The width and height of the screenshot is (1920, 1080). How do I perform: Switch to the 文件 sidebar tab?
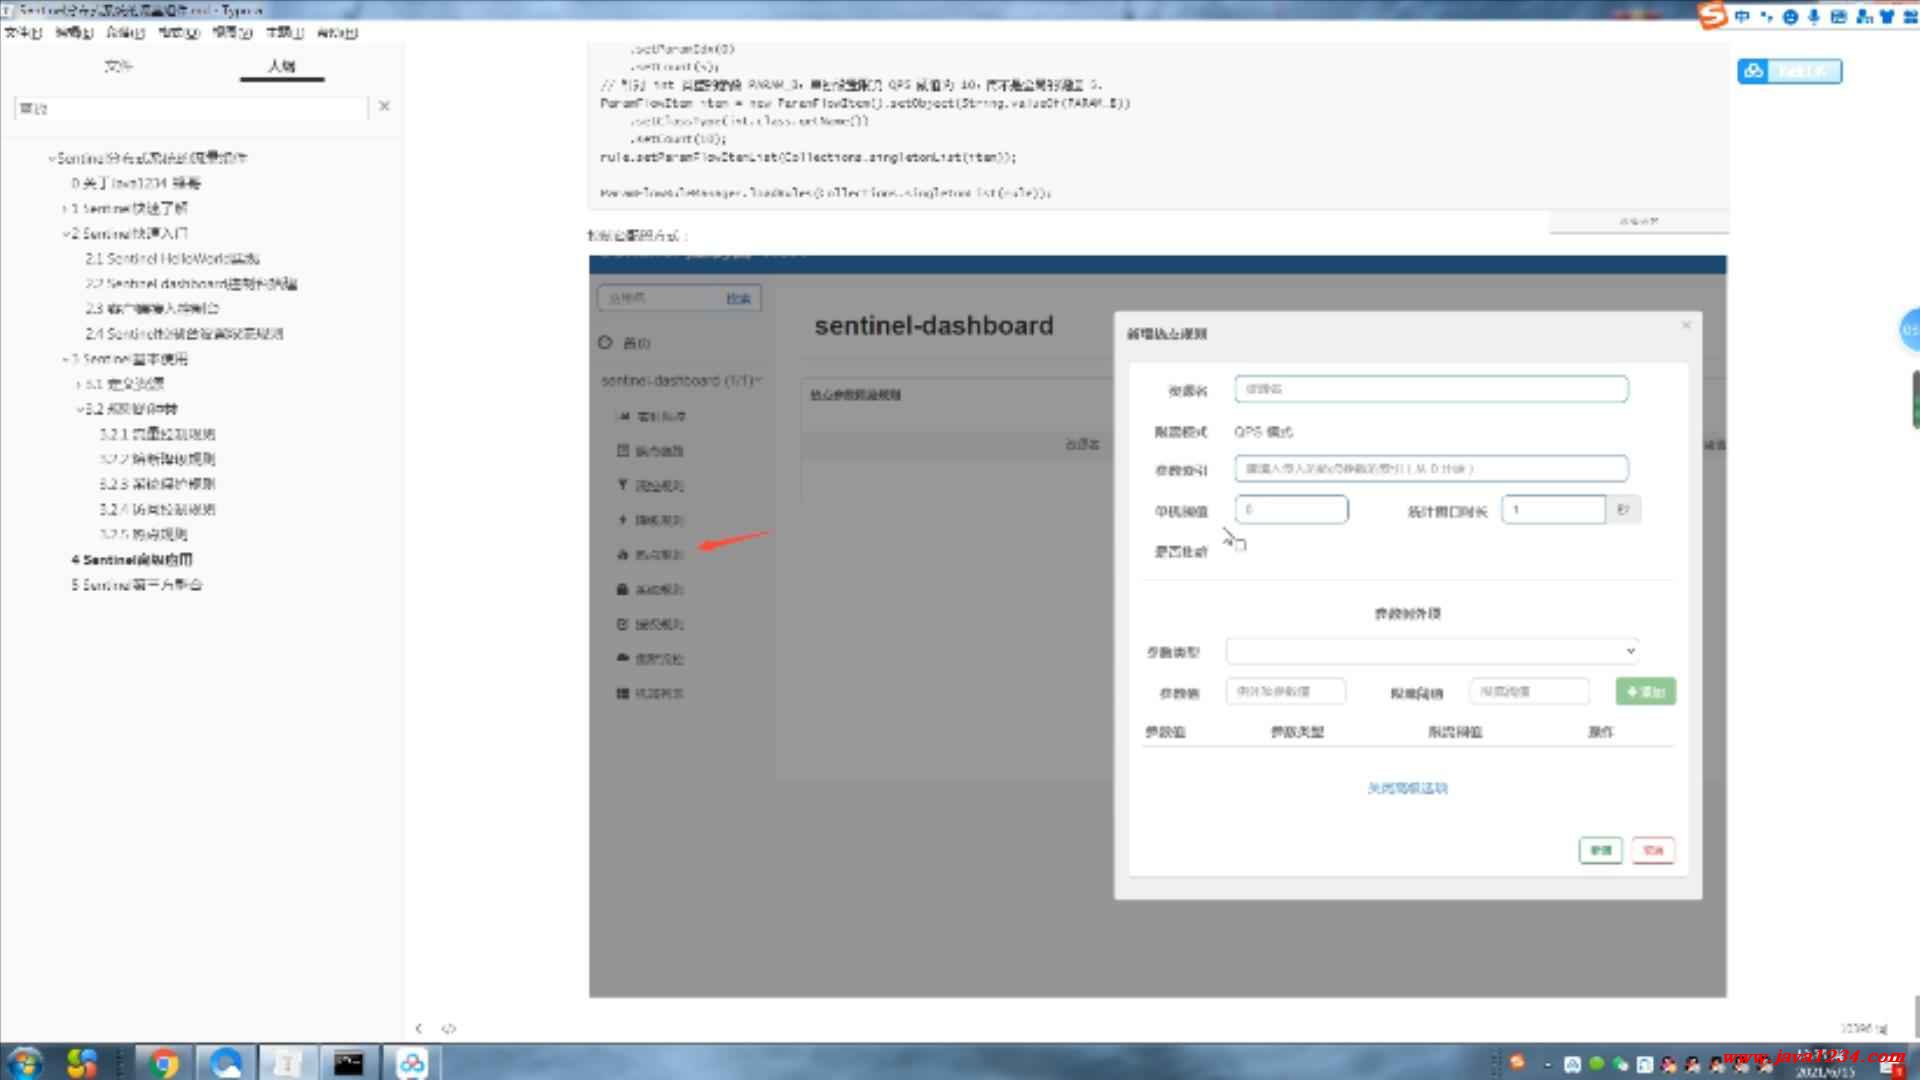[118, 66]
